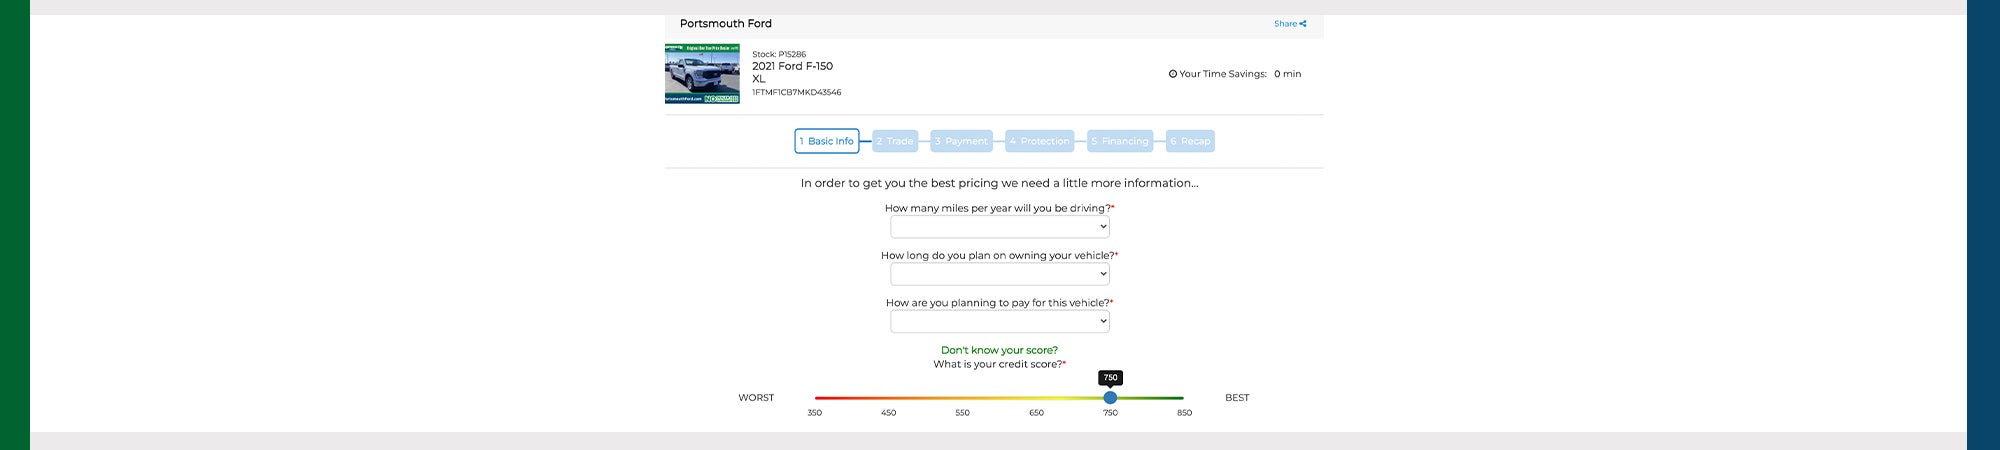Open the Protection step tab
Image resolution: width=2000 pixels, height=450 pixels.
1040,141
